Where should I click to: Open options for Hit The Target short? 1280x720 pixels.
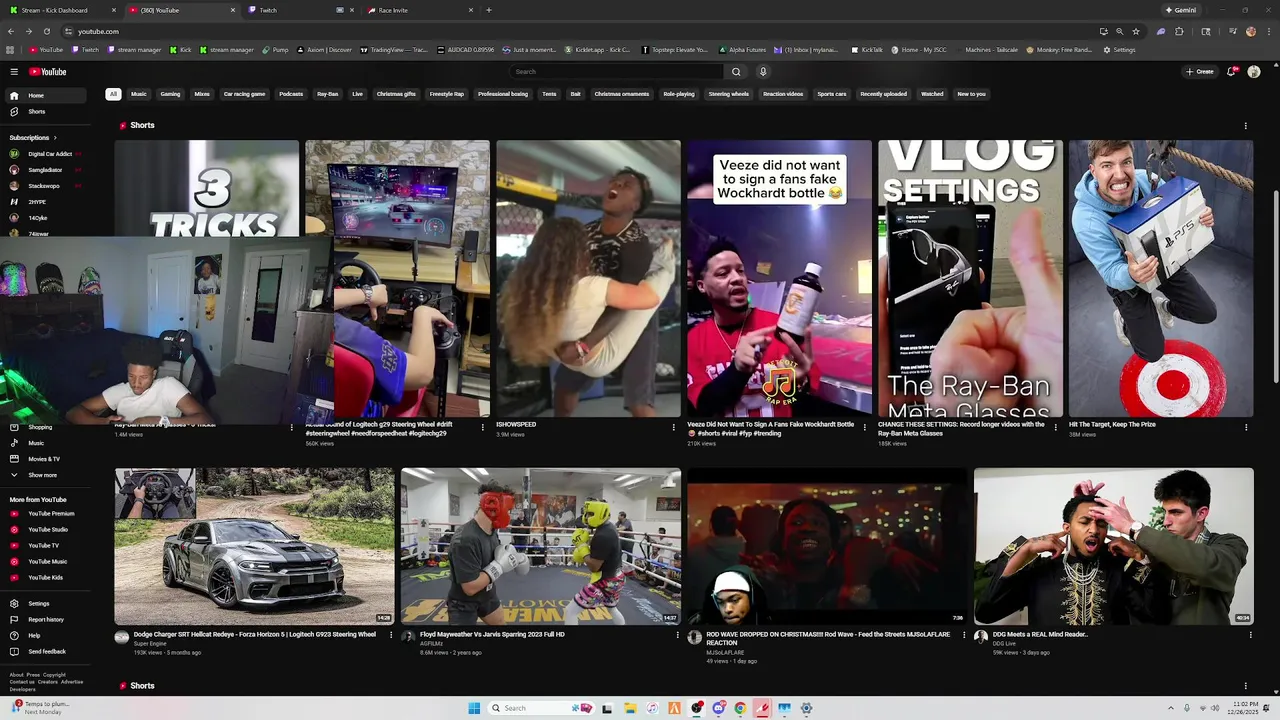[x=1246, y=427]
